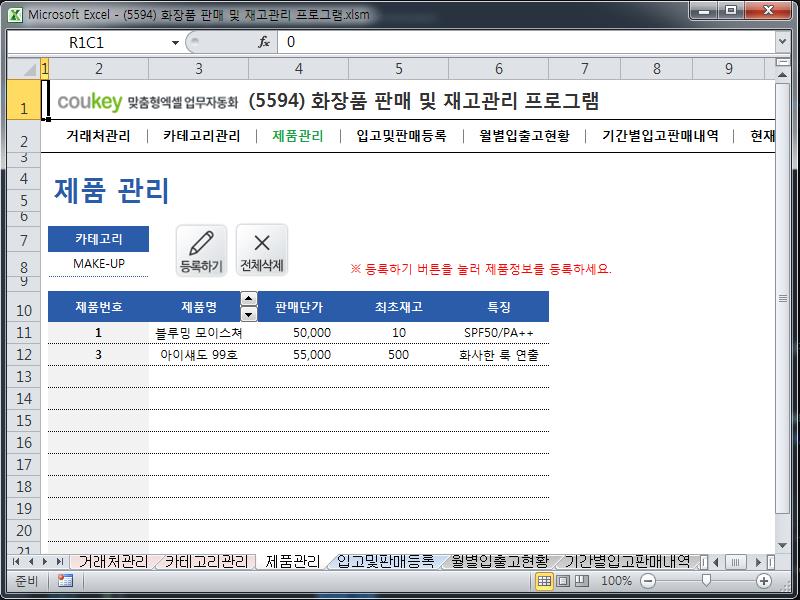Open the 기간별입고판매내역 navigation link

(x=660, y=136)
